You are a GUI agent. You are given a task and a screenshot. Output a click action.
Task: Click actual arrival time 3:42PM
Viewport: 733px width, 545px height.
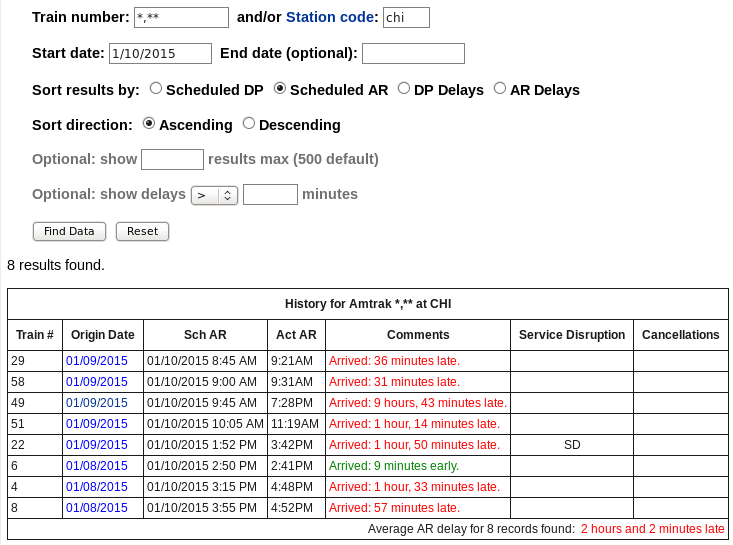point(292,445)
